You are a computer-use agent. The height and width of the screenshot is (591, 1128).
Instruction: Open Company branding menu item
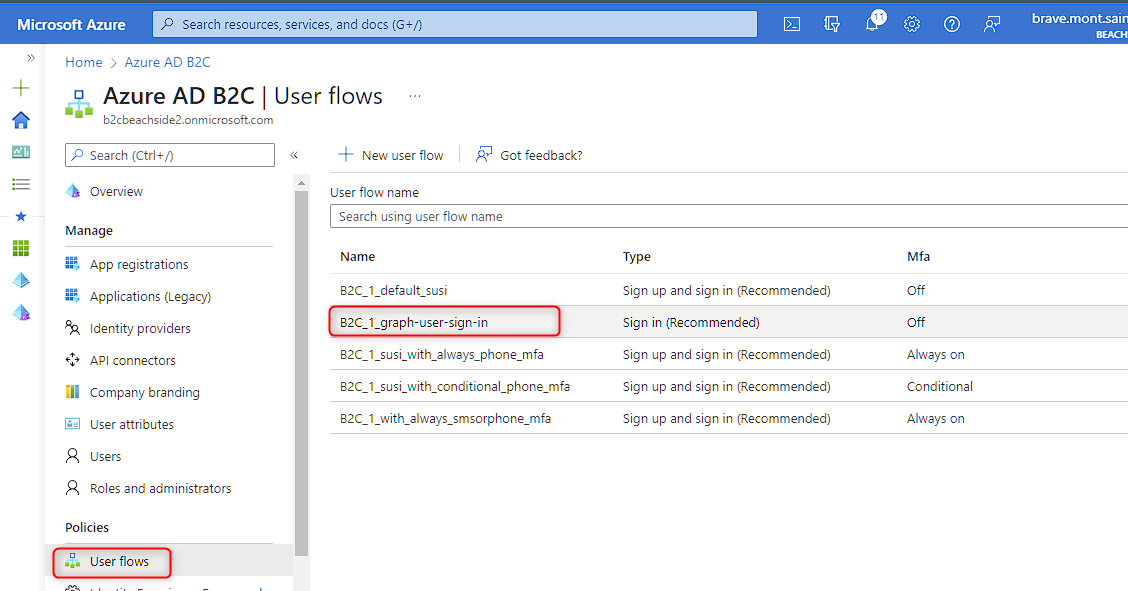145,393
